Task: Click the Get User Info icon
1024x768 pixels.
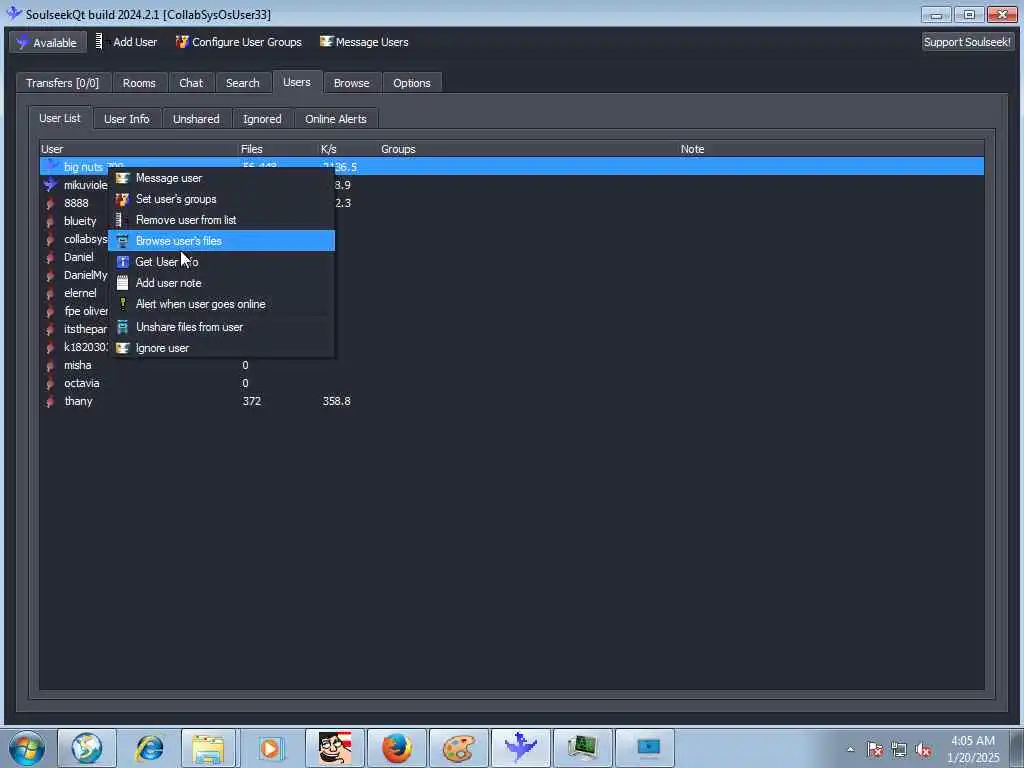Action: tap(122, 261)
